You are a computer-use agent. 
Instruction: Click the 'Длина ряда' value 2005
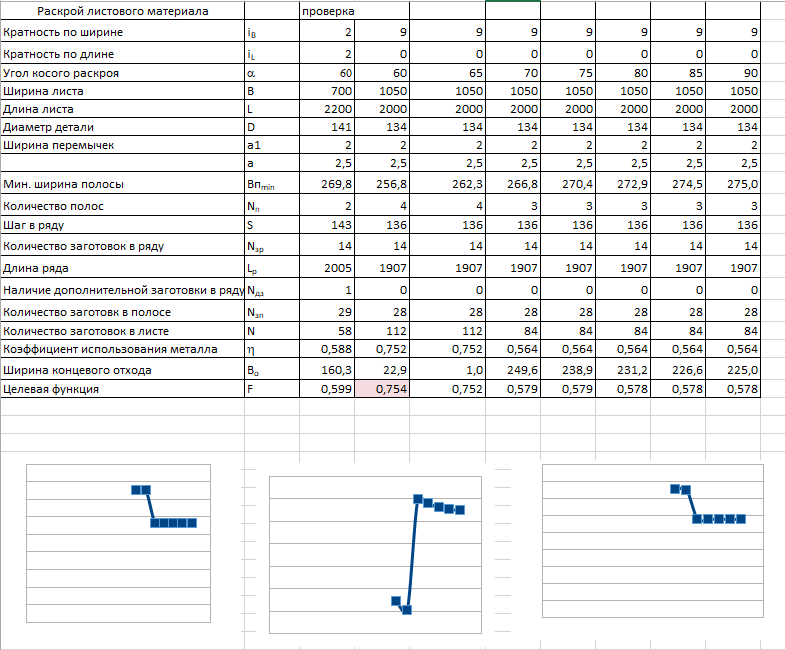click(x=327, y=268)
